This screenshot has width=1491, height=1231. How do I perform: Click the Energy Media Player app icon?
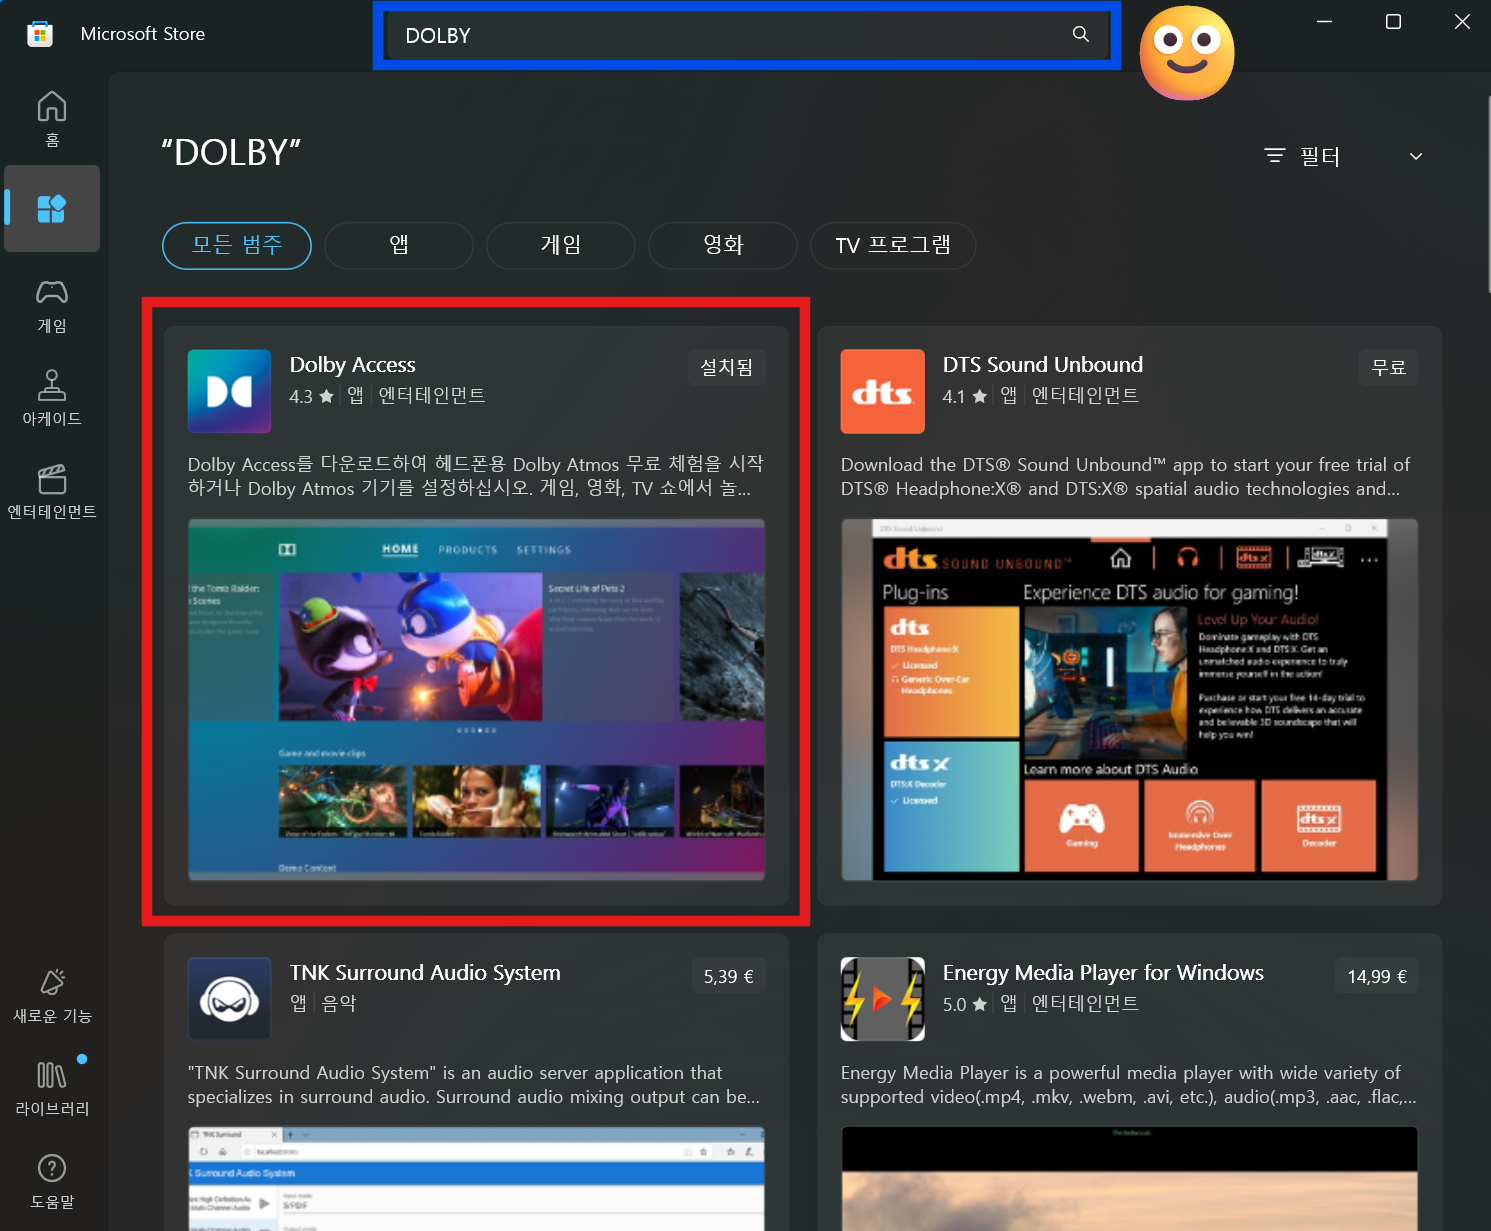pos(882,999)
